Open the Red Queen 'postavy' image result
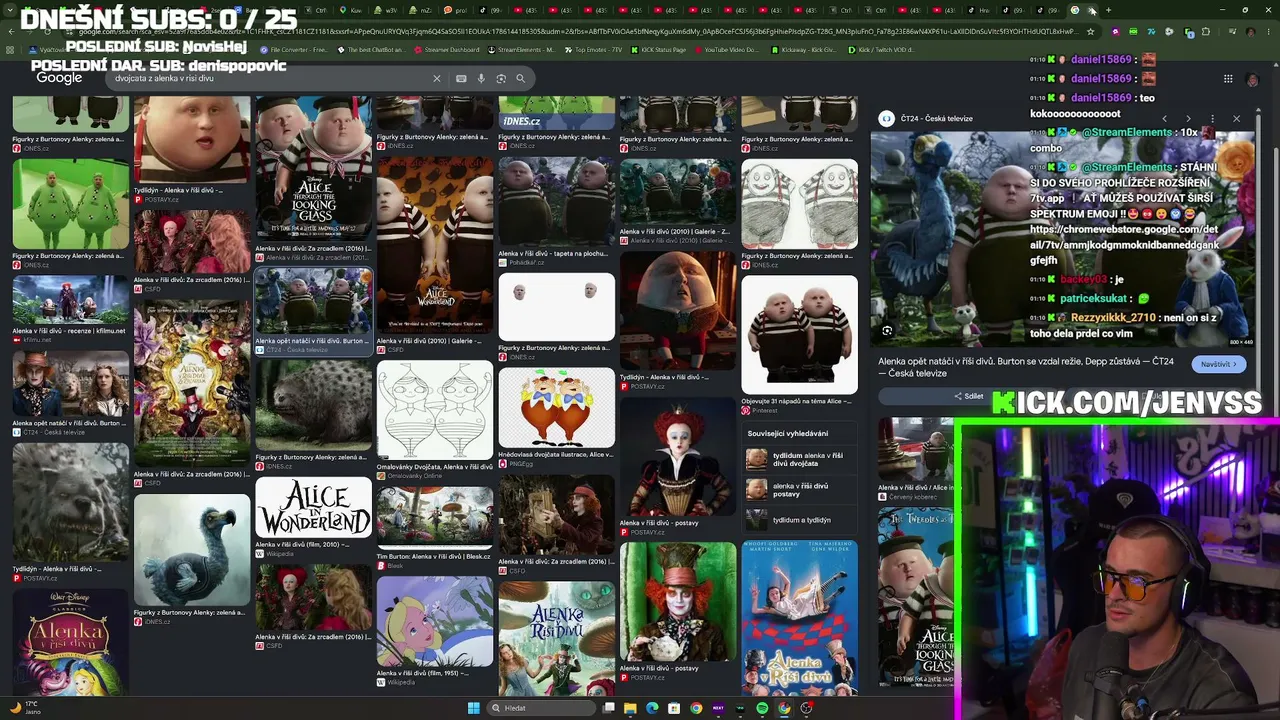The width and height of the screenshot is (1280, 720). pos(678,455)
